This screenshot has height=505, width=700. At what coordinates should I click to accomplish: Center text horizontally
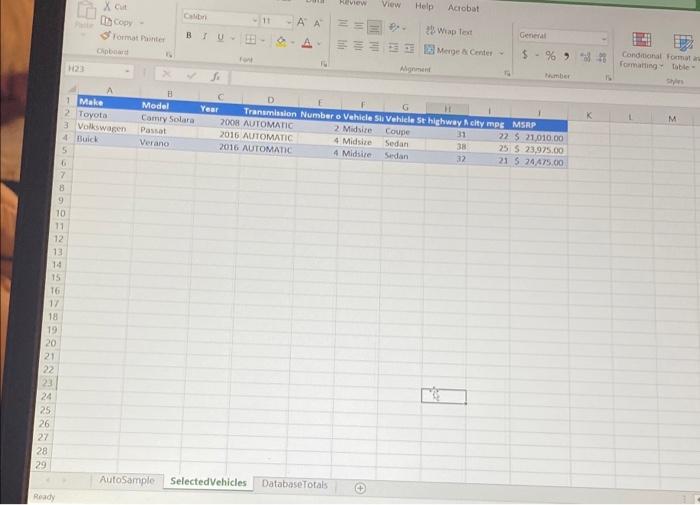[x=358, y=46]
